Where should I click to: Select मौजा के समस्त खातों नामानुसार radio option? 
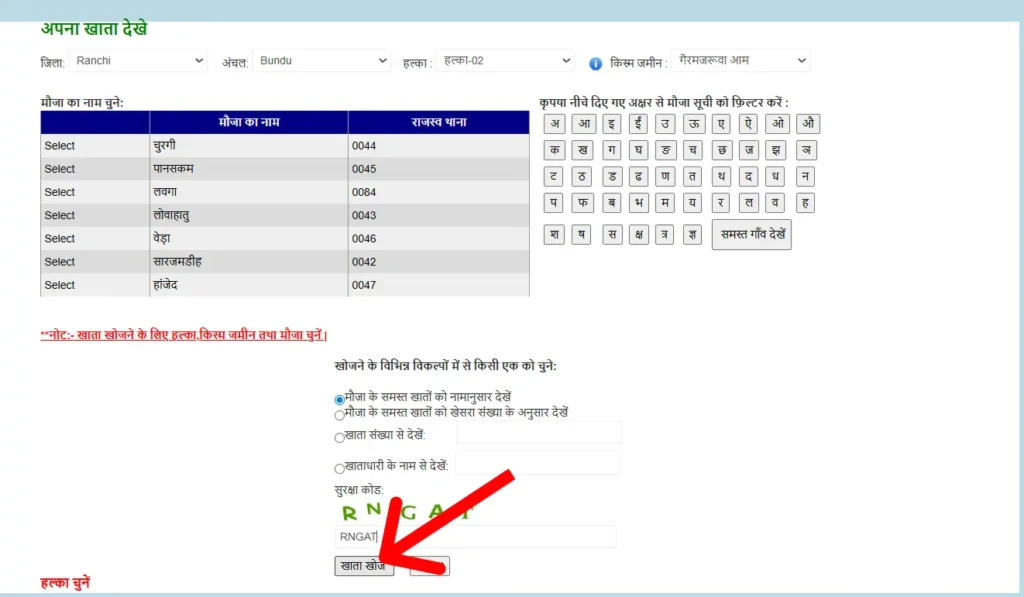click(x=340, y=399)
